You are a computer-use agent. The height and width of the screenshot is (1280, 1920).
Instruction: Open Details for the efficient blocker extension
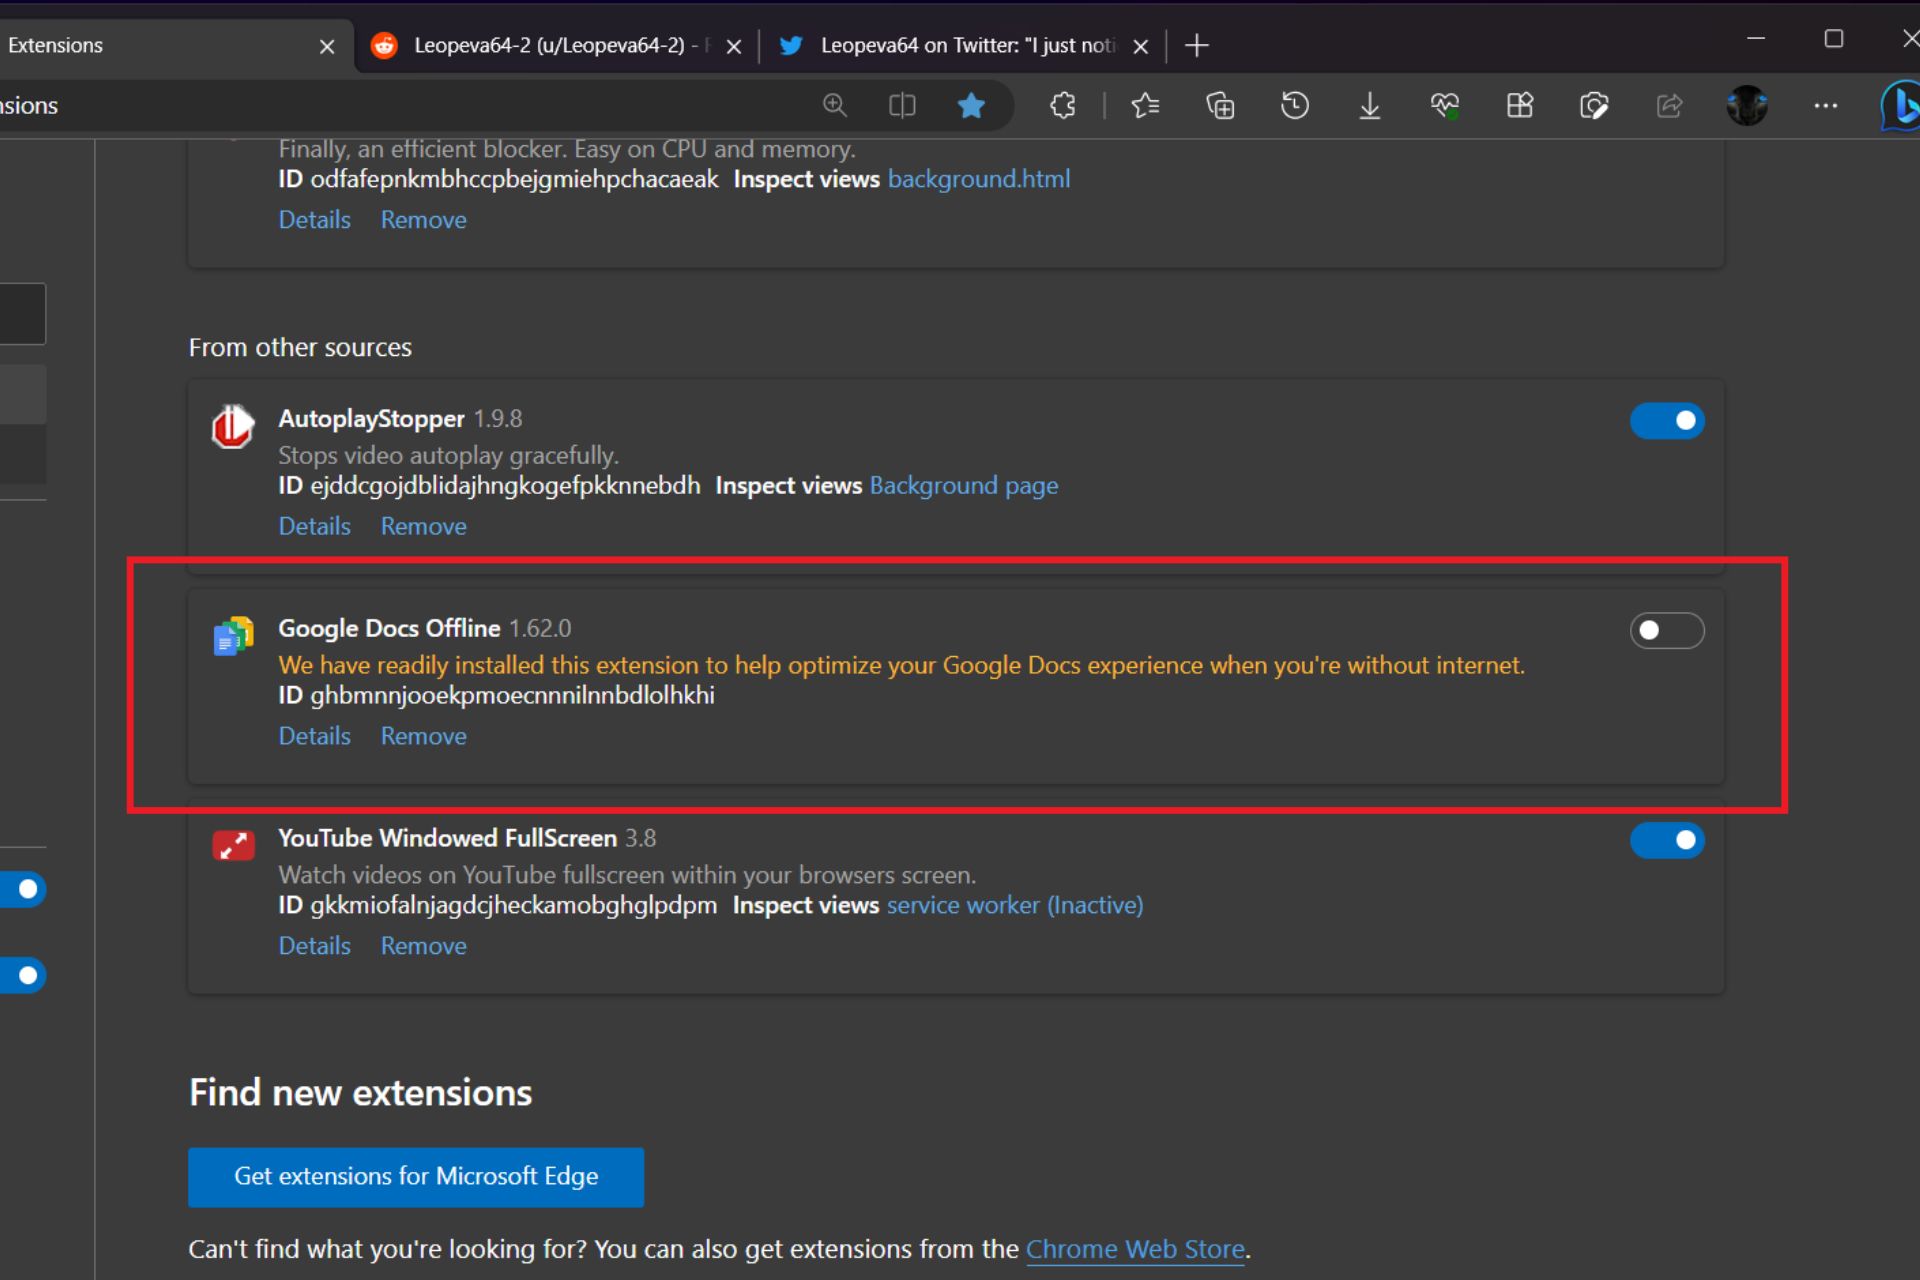click(315, 220)
